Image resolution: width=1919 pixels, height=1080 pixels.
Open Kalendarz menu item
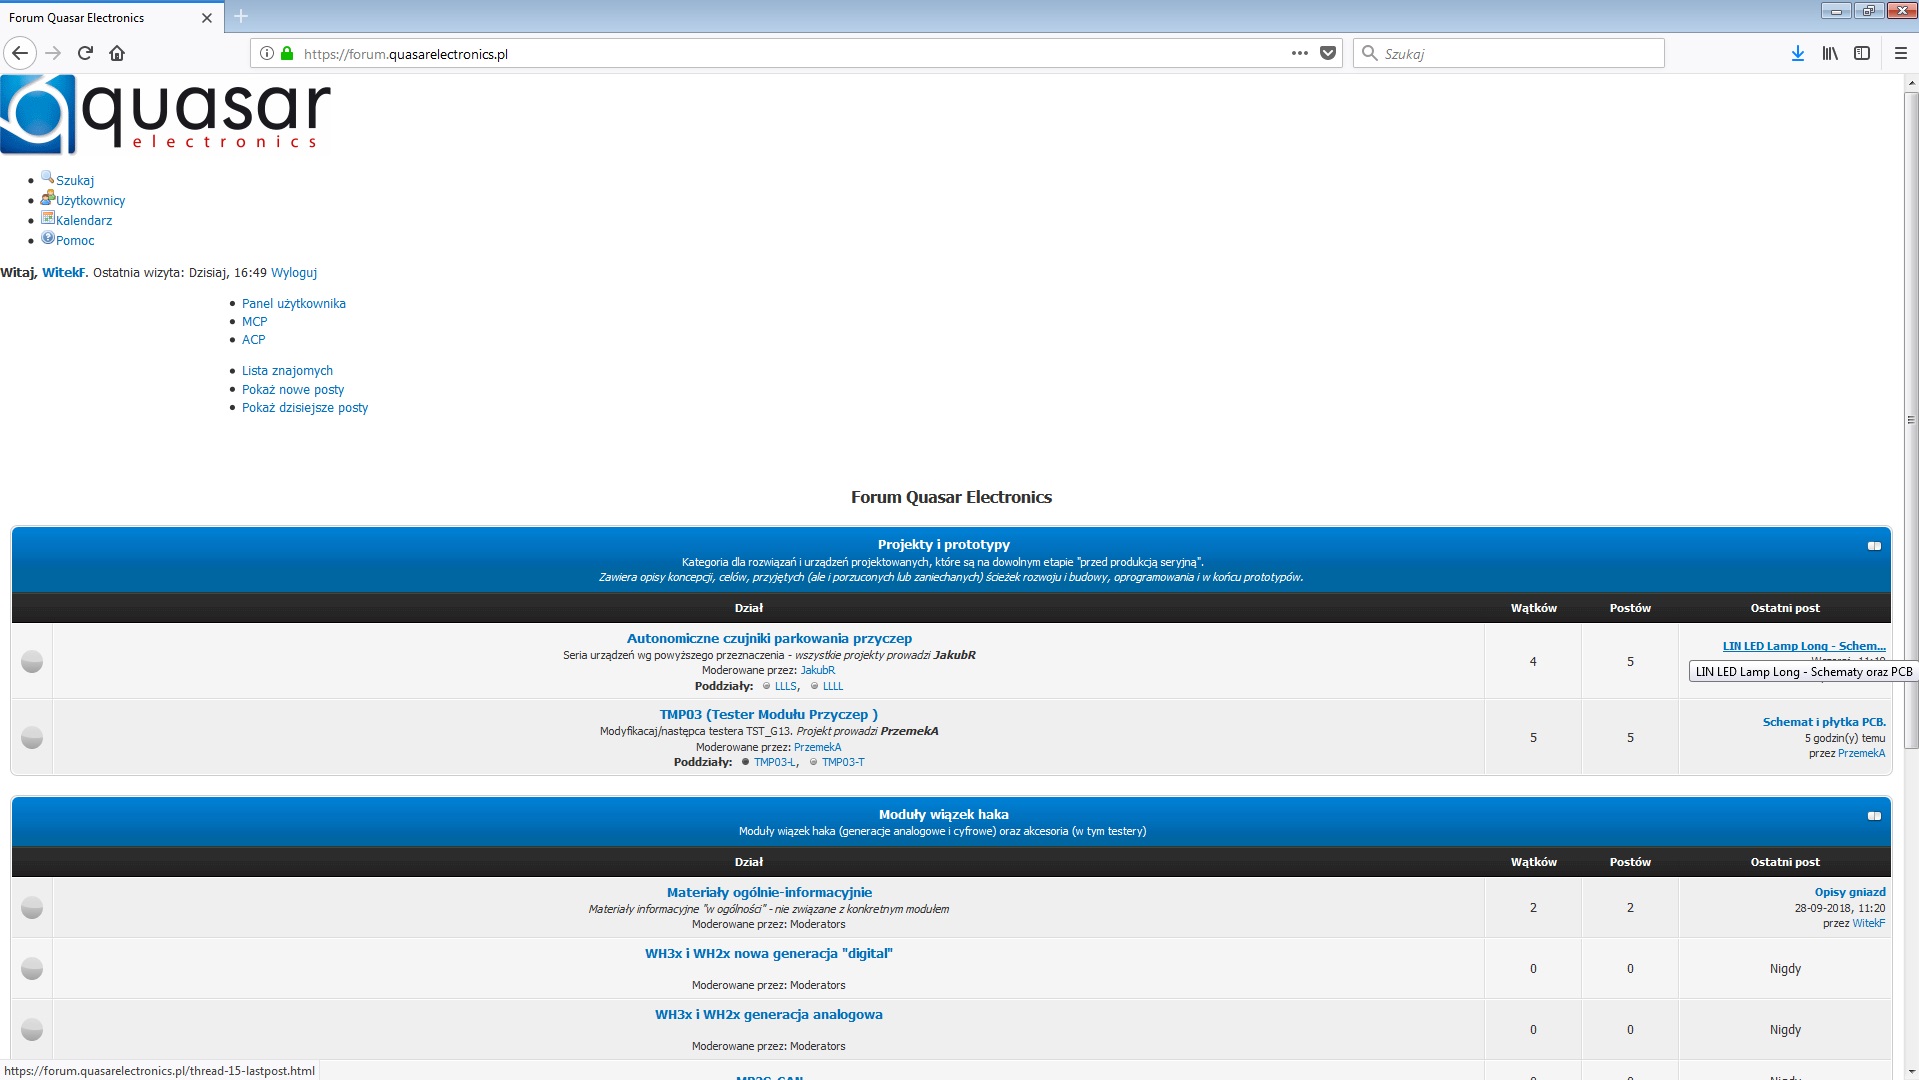click(83, 221)
